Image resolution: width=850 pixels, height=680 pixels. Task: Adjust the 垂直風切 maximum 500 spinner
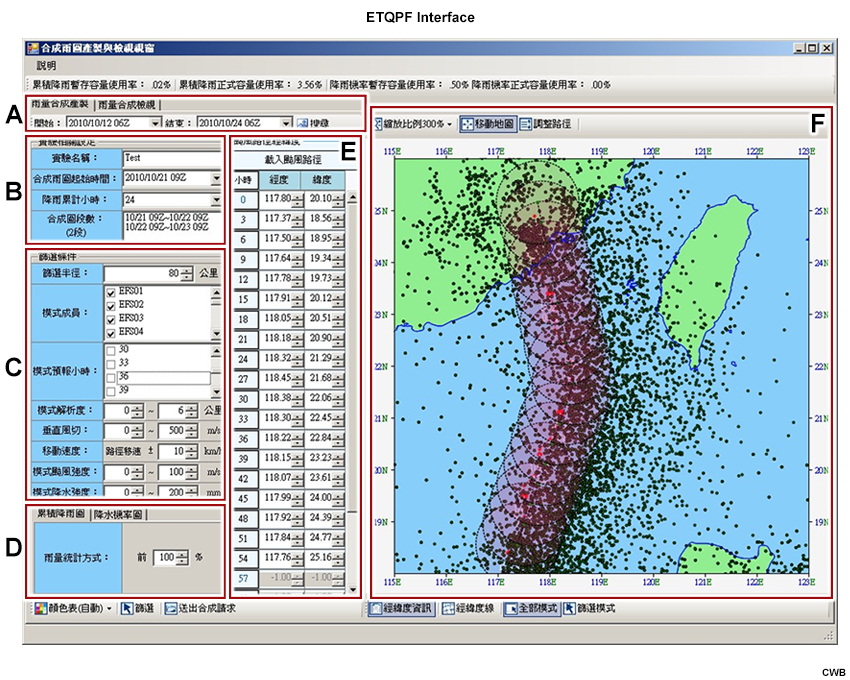click(x=191, y=431)
